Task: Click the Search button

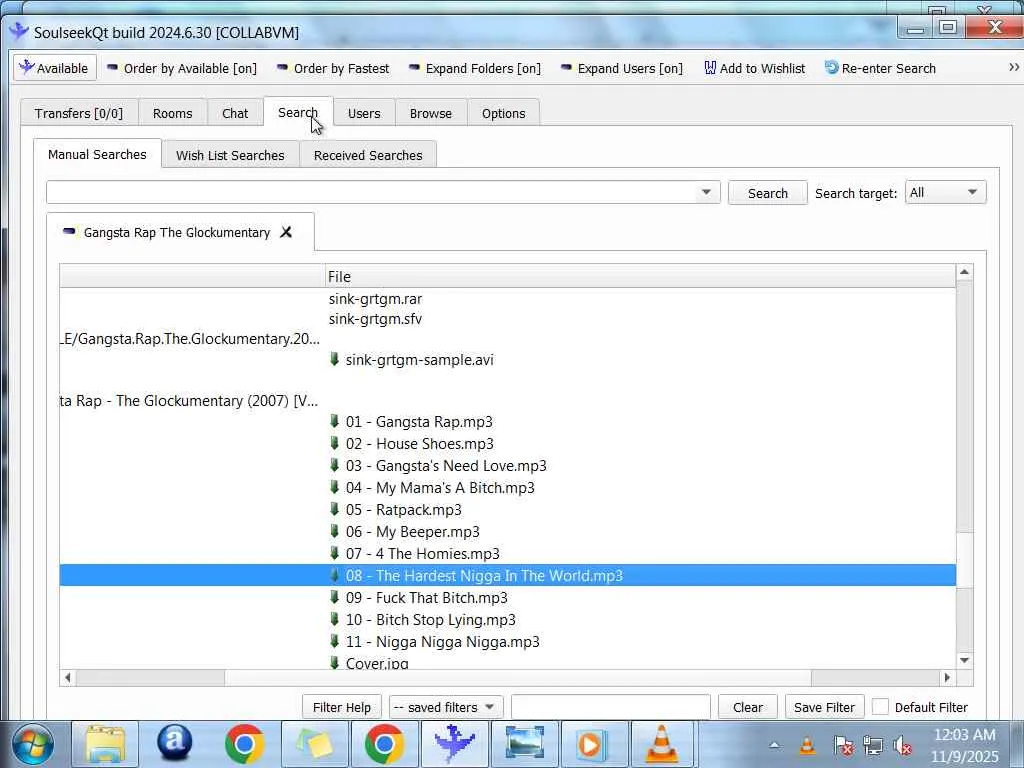Action: click(x=767, y=193)
